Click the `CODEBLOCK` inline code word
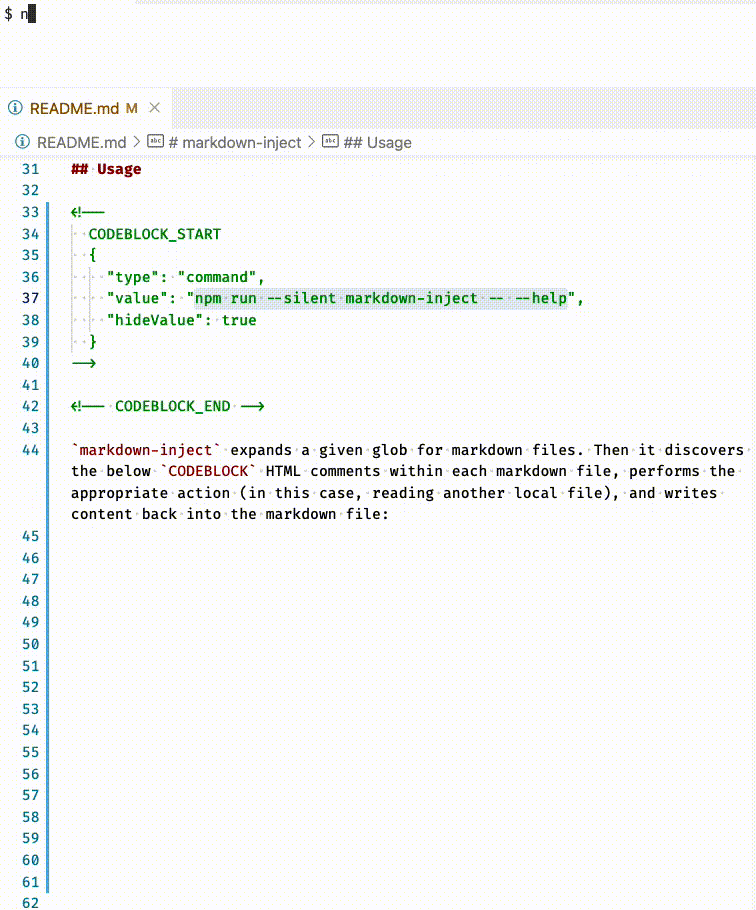756x910 pixels. click(x=208, y=471)
